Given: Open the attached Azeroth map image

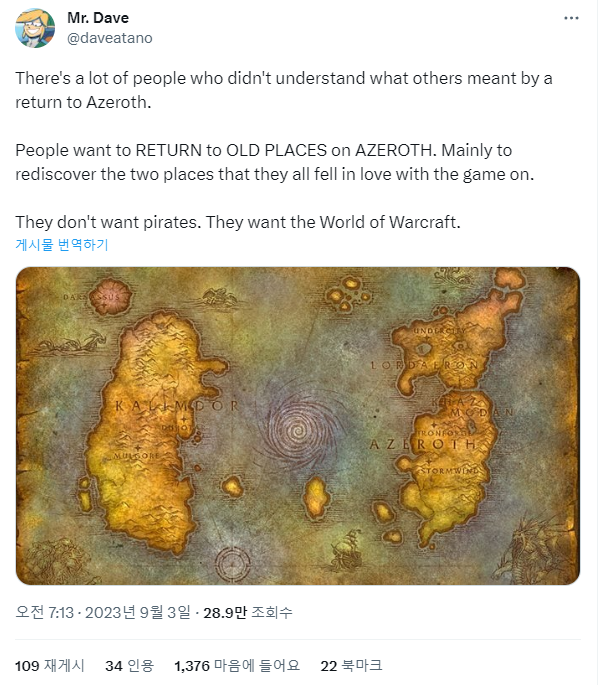Looking at the screenshot, I should coord(298,426).
